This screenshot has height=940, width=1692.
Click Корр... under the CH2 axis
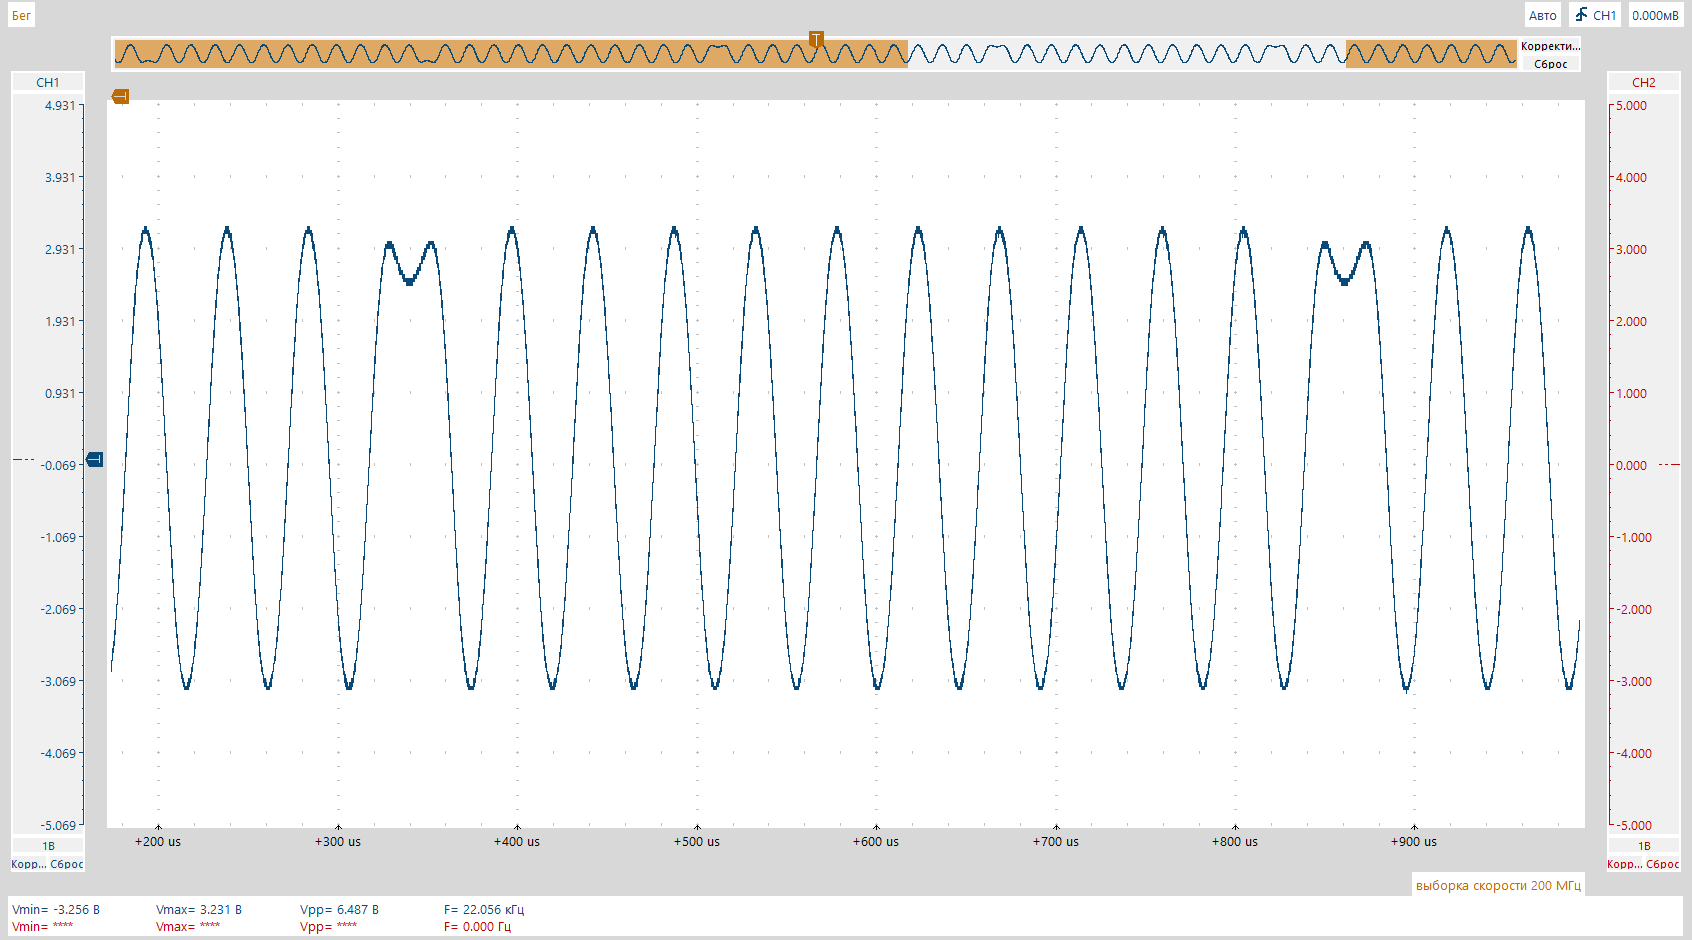[x=1624, y=864]
